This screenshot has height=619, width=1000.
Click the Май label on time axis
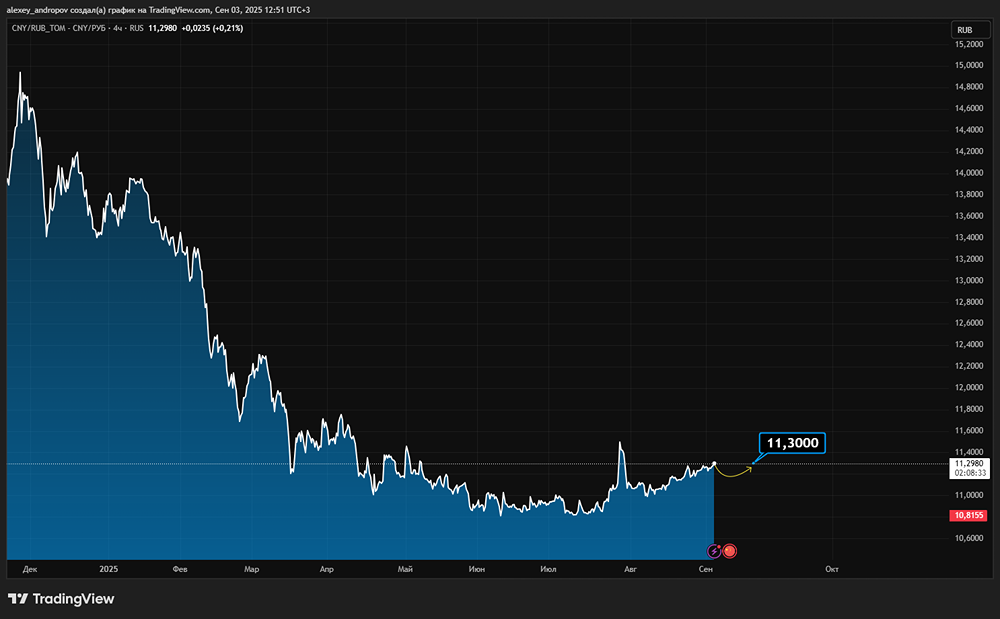(x=405, y=569)
